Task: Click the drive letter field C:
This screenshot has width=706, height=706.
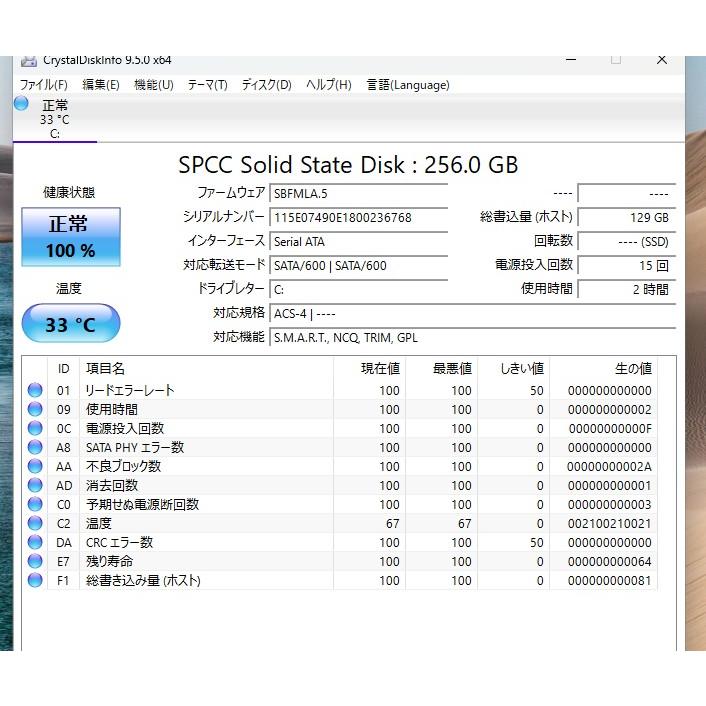Action: [358, 290]
